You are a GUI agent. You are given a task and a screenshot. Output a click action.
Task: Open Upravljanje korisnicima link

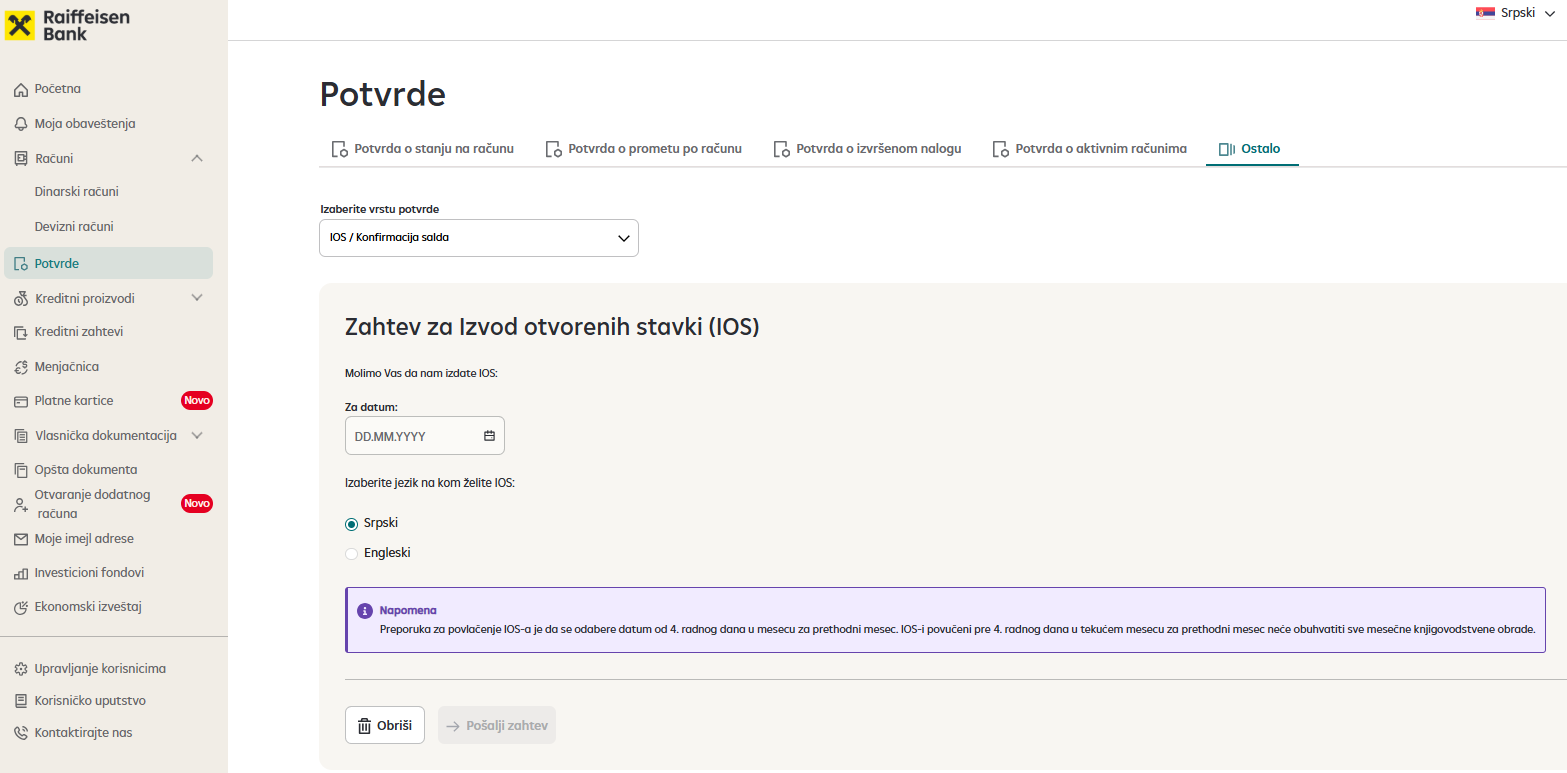point(101,669)
